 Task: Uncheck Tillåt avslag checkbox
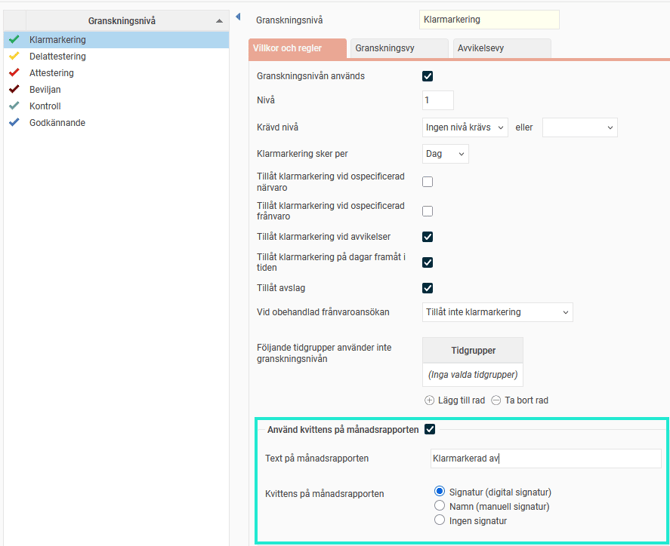click(428, 288)
